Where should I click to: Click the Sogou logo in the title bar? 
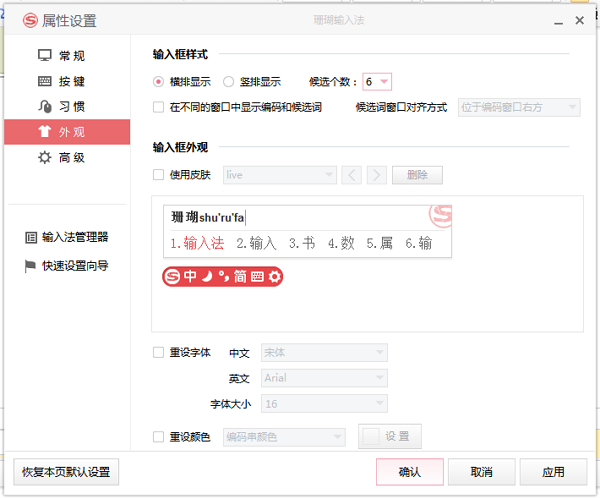pos(30,20)
